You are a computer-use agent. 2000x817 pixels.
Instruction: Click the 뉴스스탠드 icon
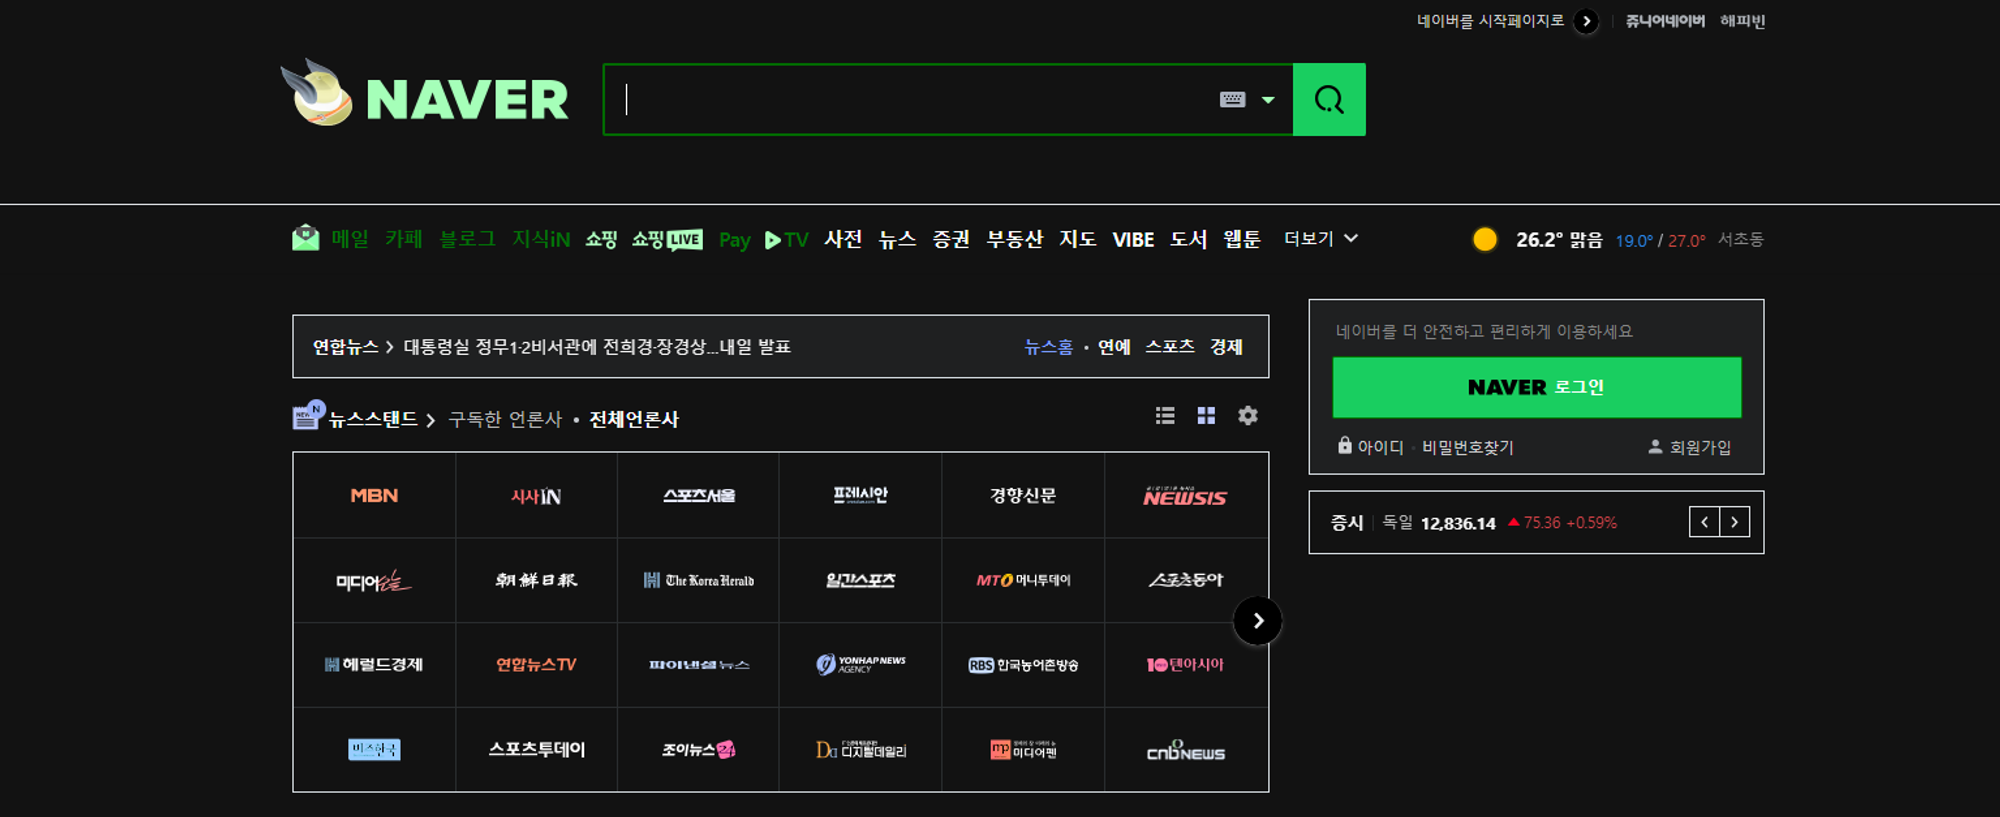point(308,415)
